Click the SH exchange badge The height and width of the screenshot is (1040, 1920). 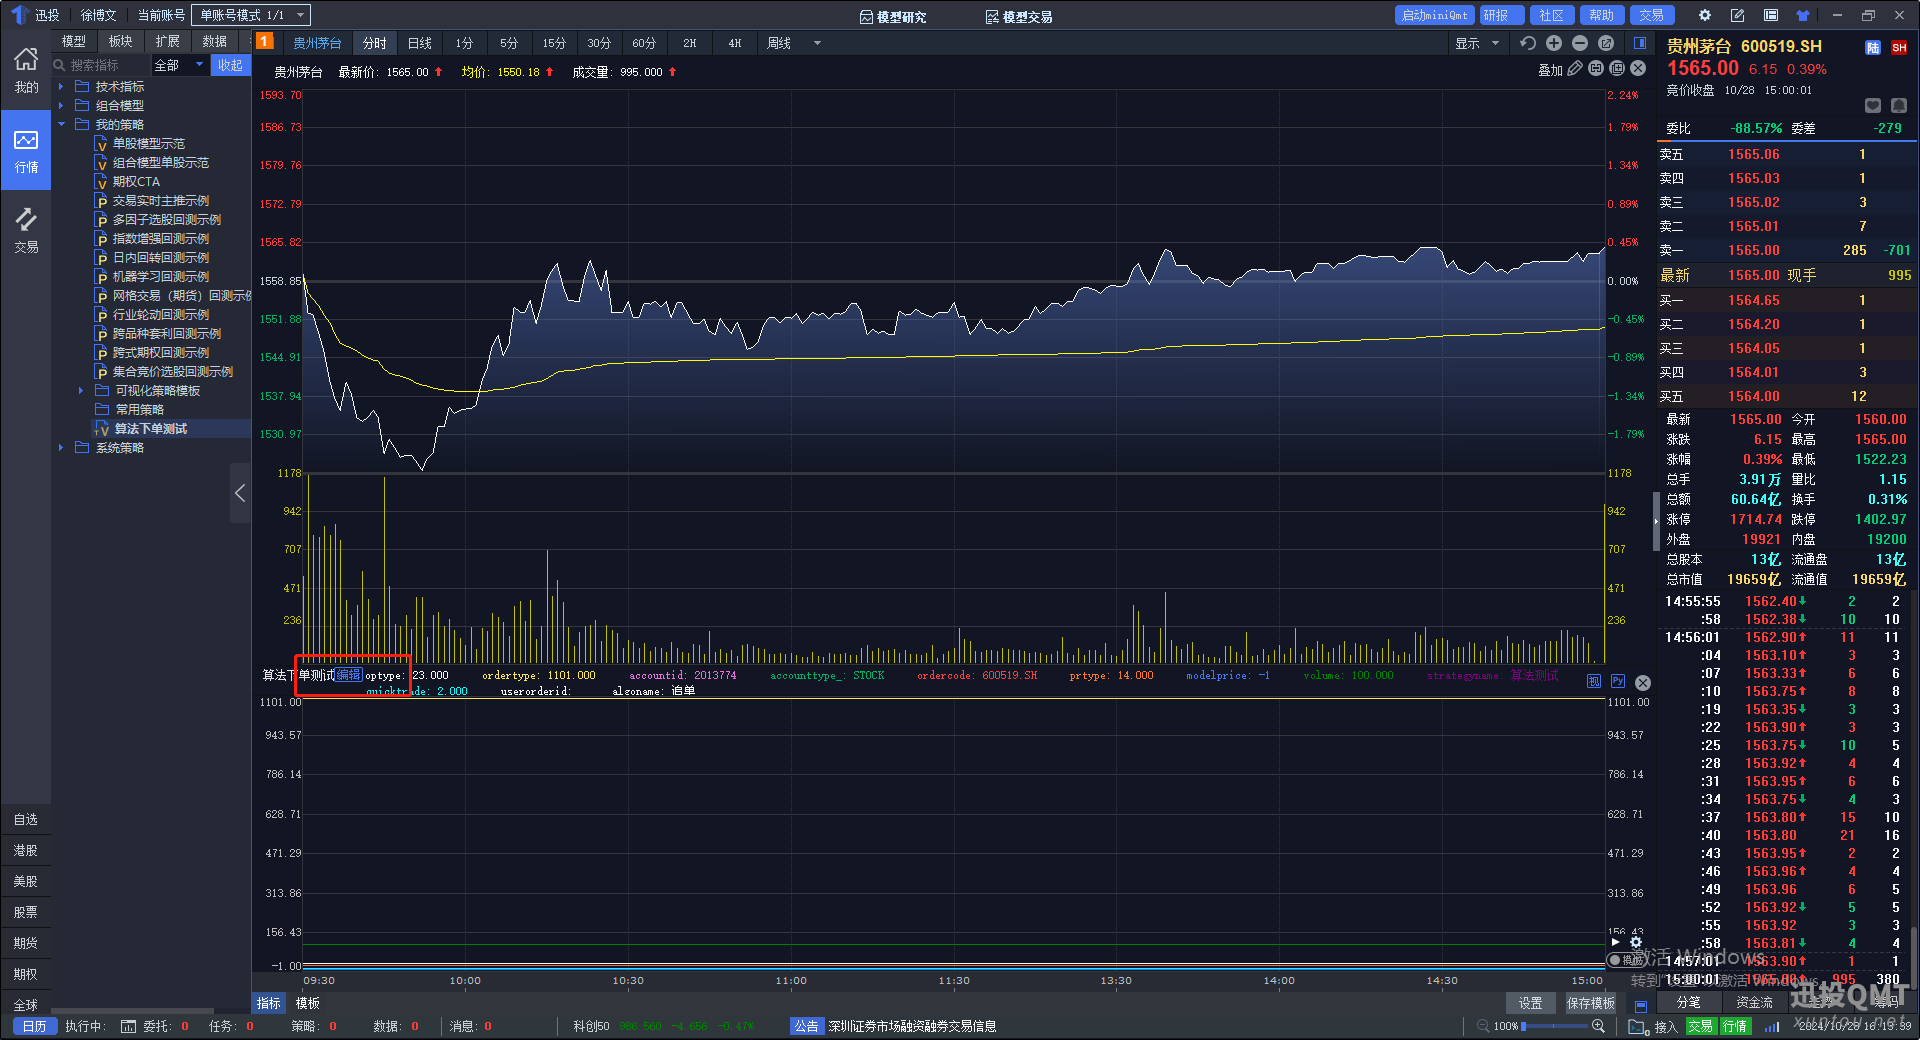pyautogui.click(x=1899, y=48)
